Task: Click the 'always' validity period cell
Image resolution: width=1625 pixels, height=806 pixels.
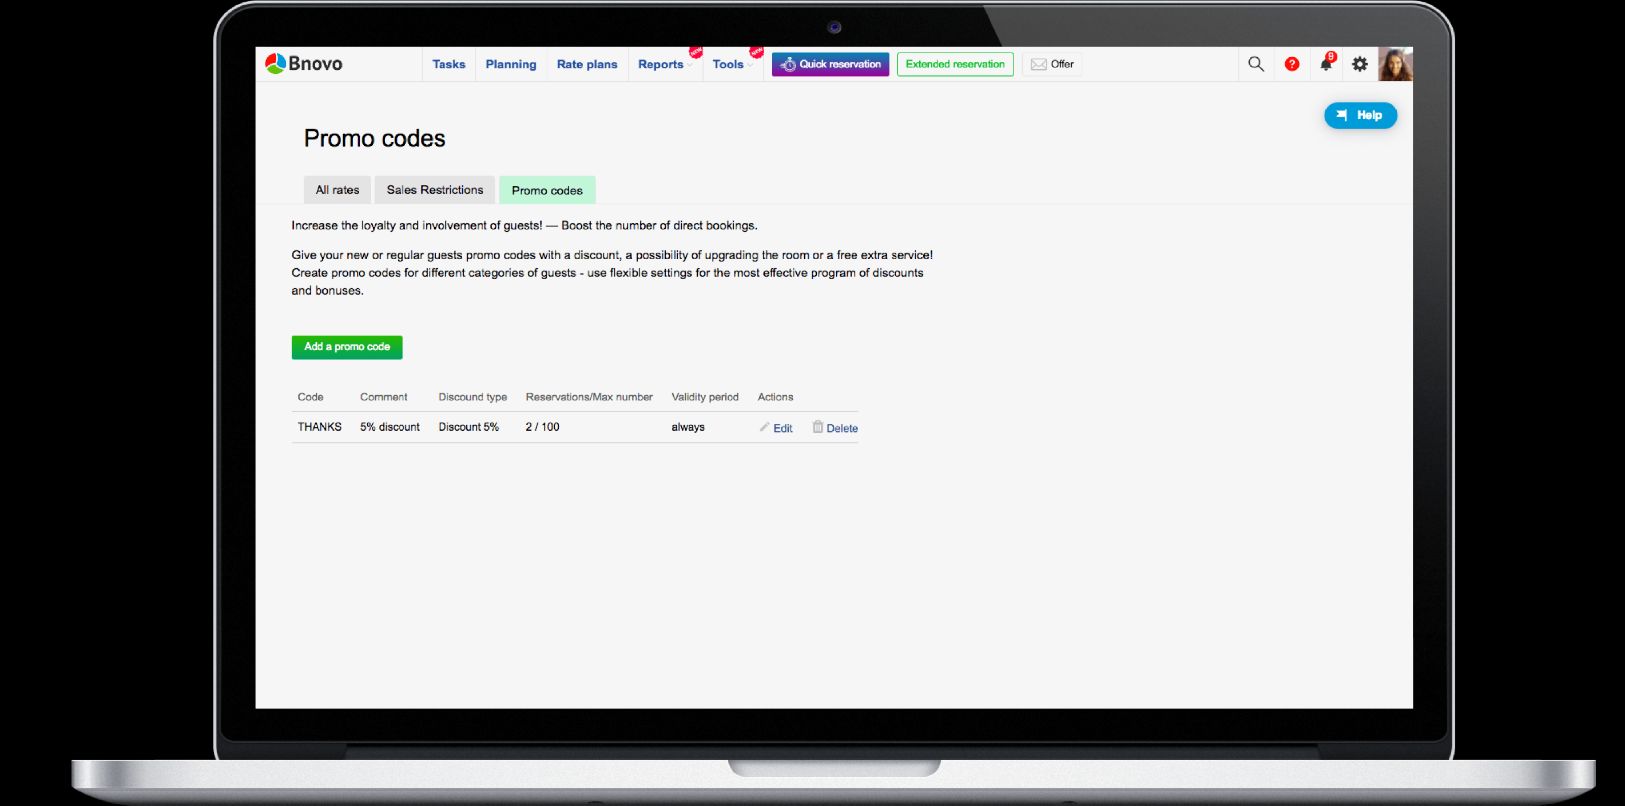Action: 688,427
